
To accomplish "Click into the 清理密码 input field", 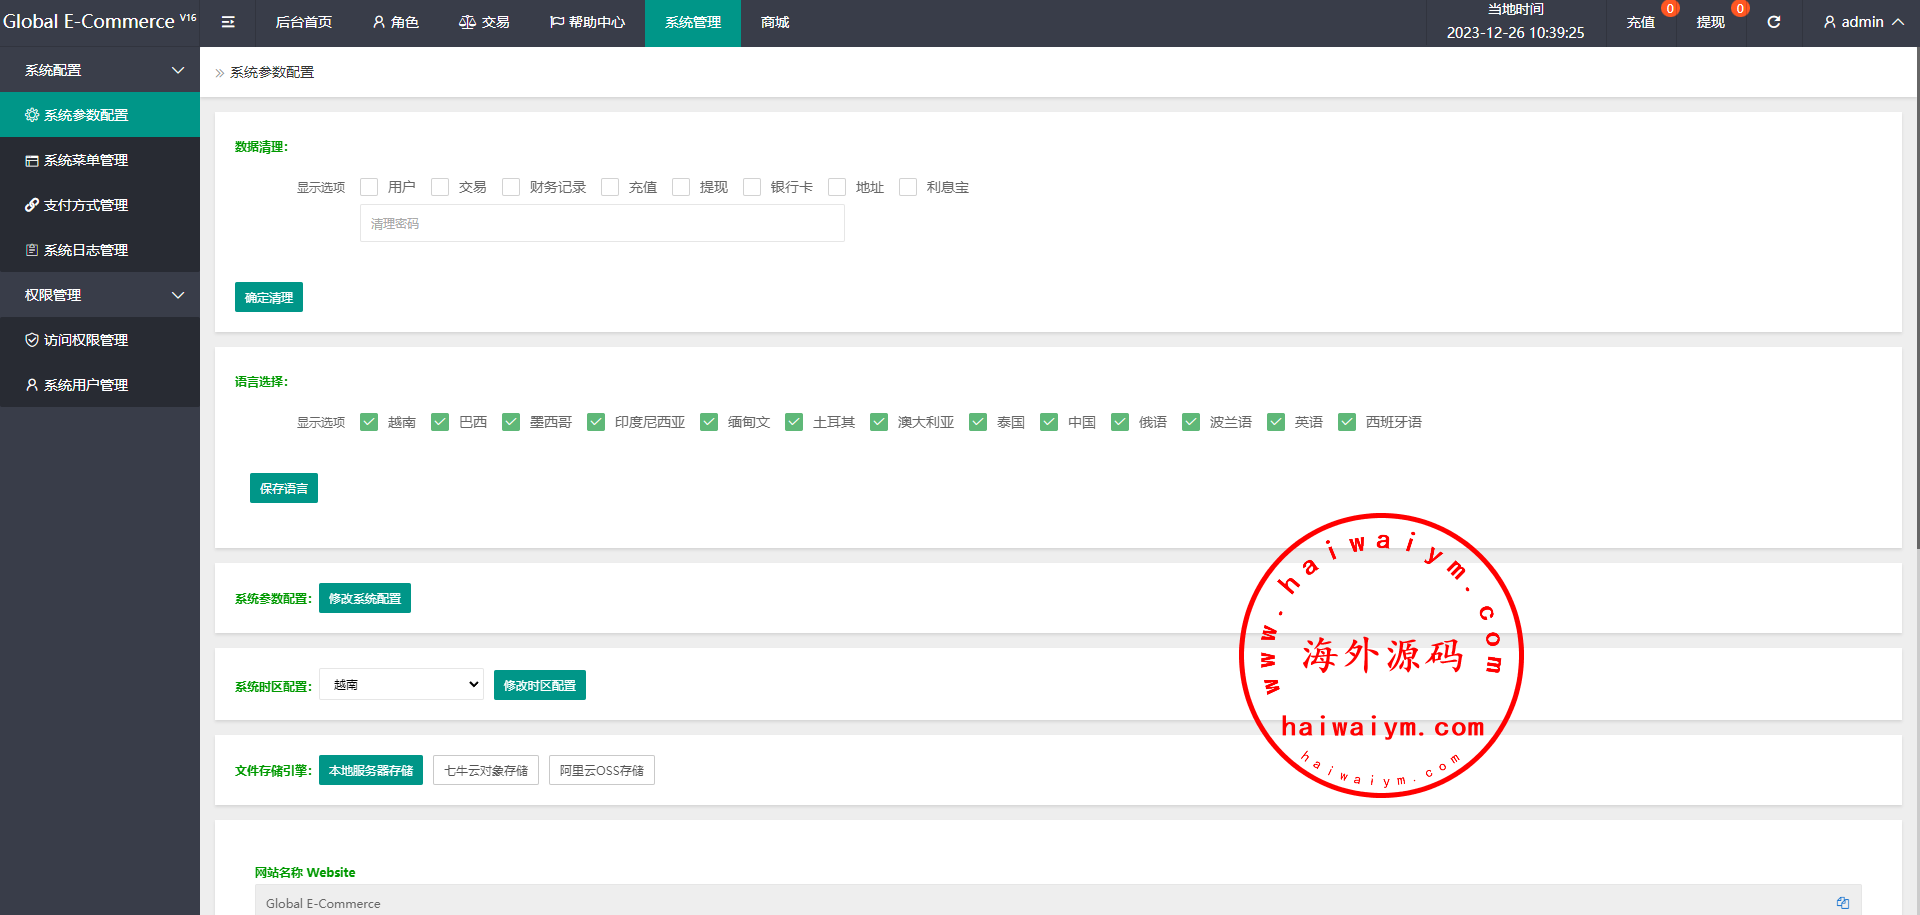I will 602,224.
